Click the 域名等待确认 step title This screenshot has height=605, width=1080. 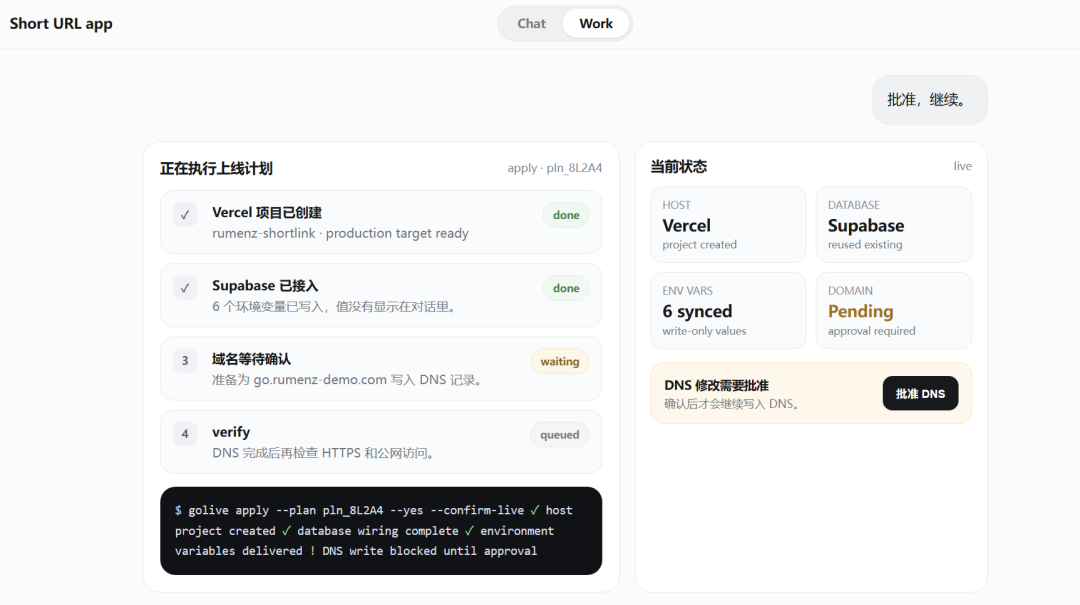point(251,359)
